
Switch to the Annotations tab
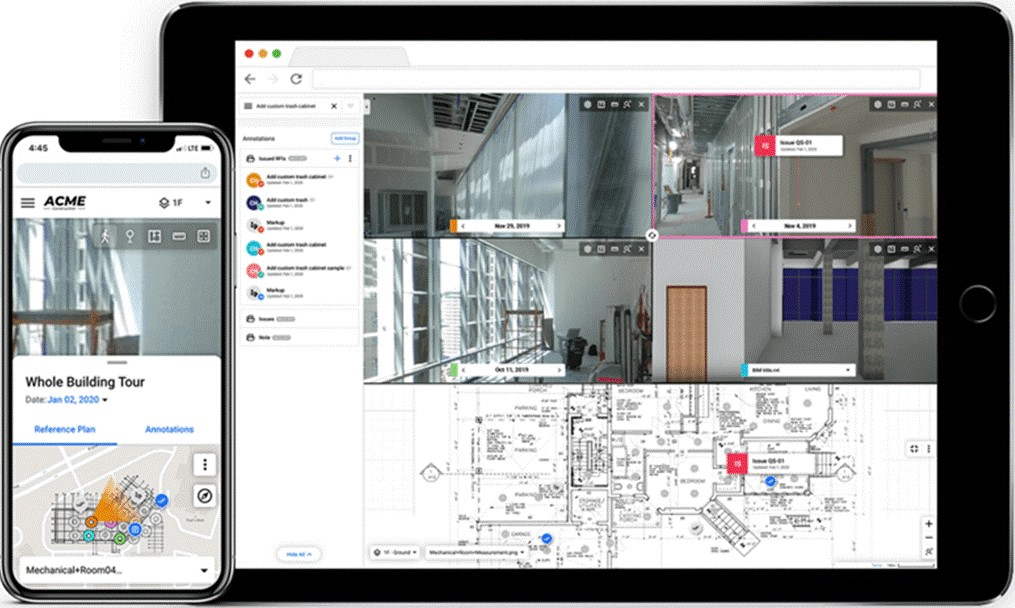click(x=169, y=429)
